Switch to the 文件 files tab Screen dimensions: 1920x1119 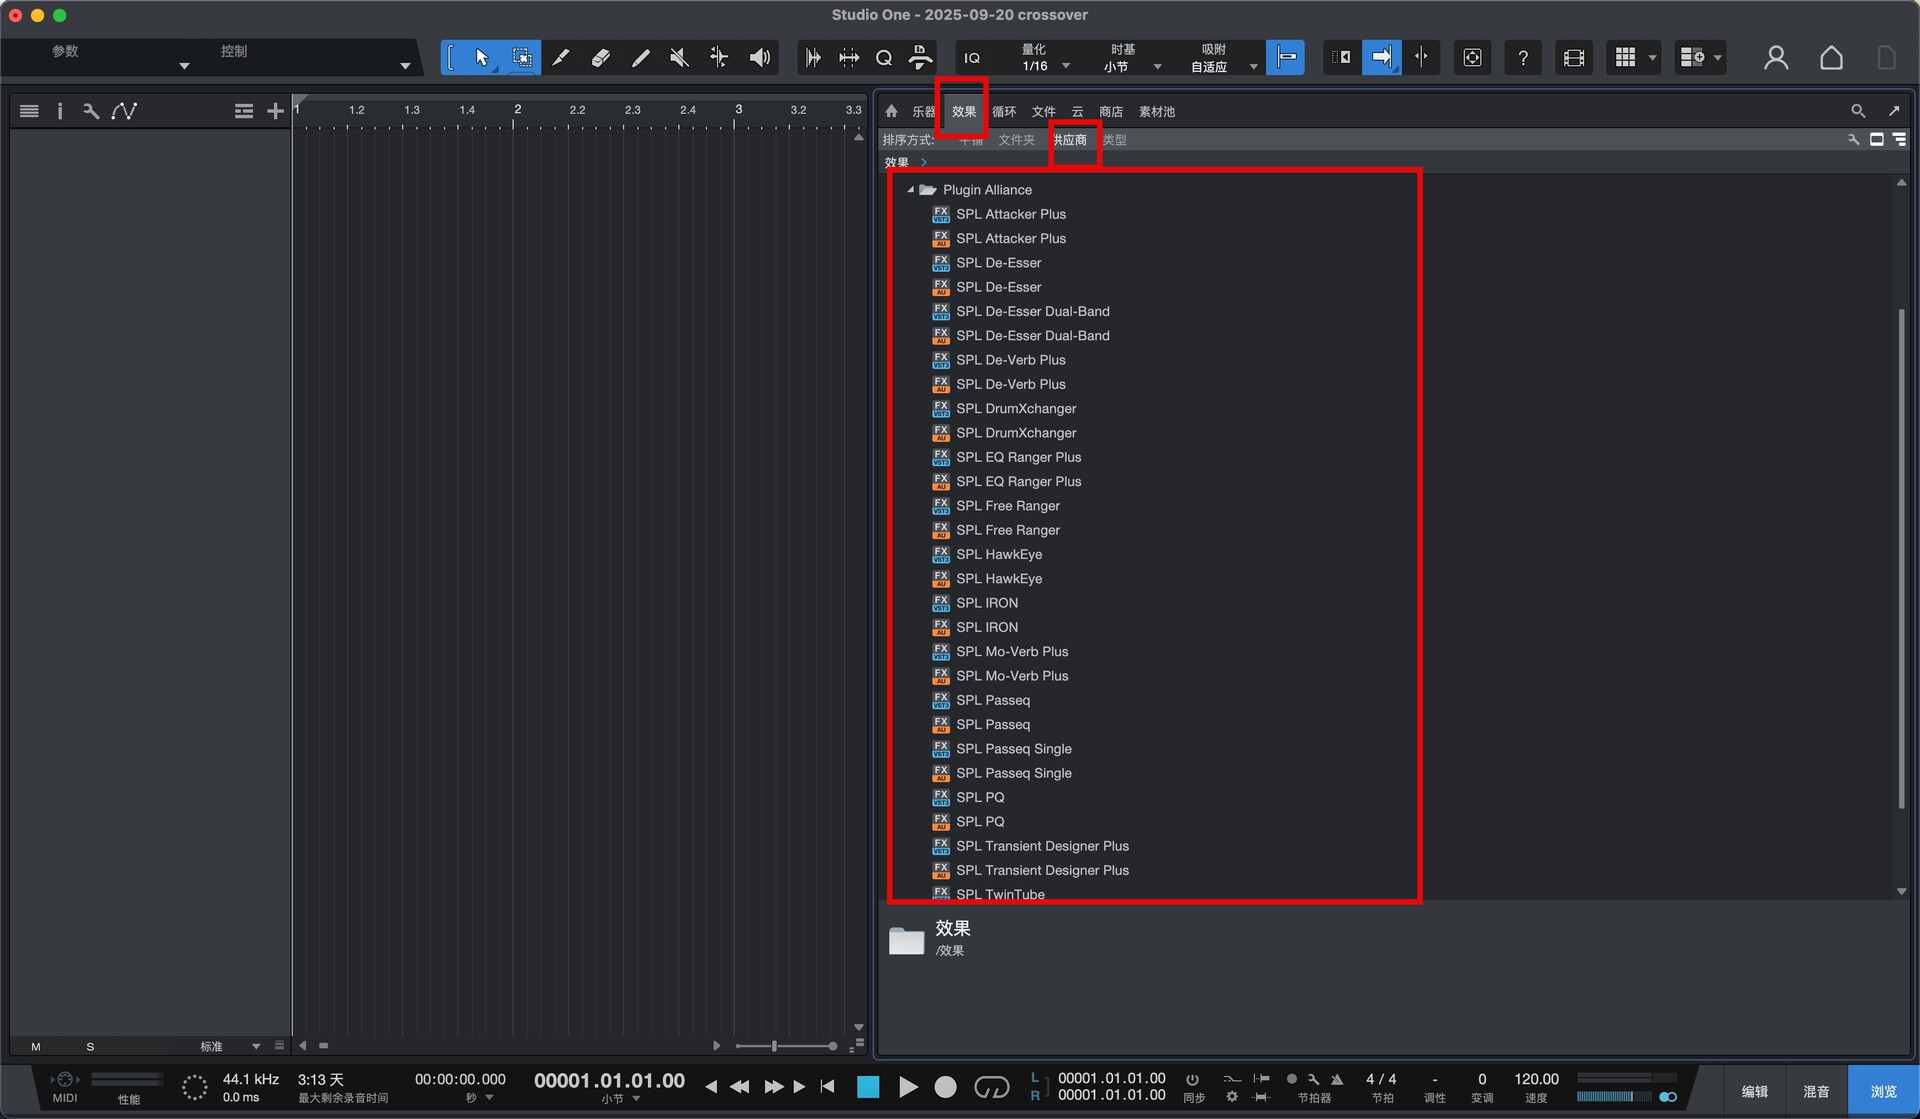tap(1043, 111)
